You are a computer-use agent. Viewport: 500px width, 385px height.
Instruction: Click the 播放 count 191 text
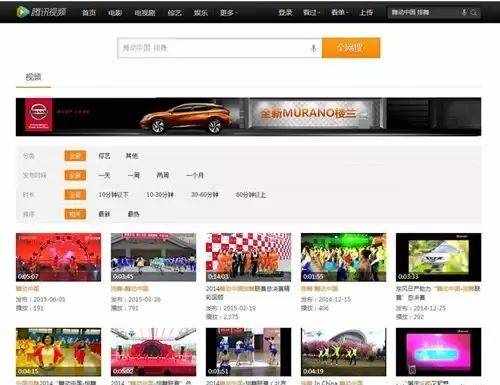(x=30, y=308)
